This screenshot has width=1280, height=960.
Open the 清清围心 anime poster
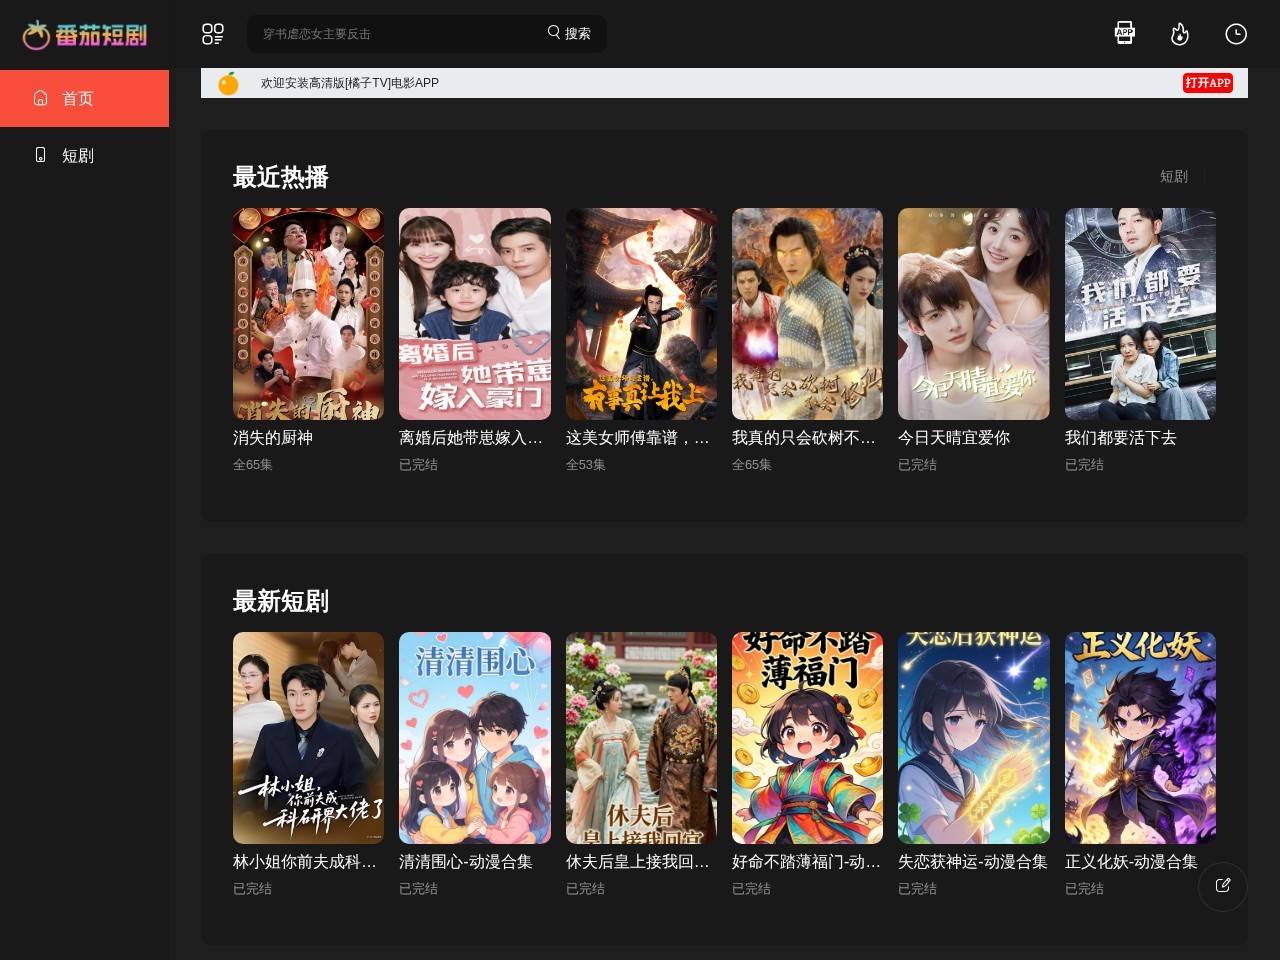[x=475, y=738]
